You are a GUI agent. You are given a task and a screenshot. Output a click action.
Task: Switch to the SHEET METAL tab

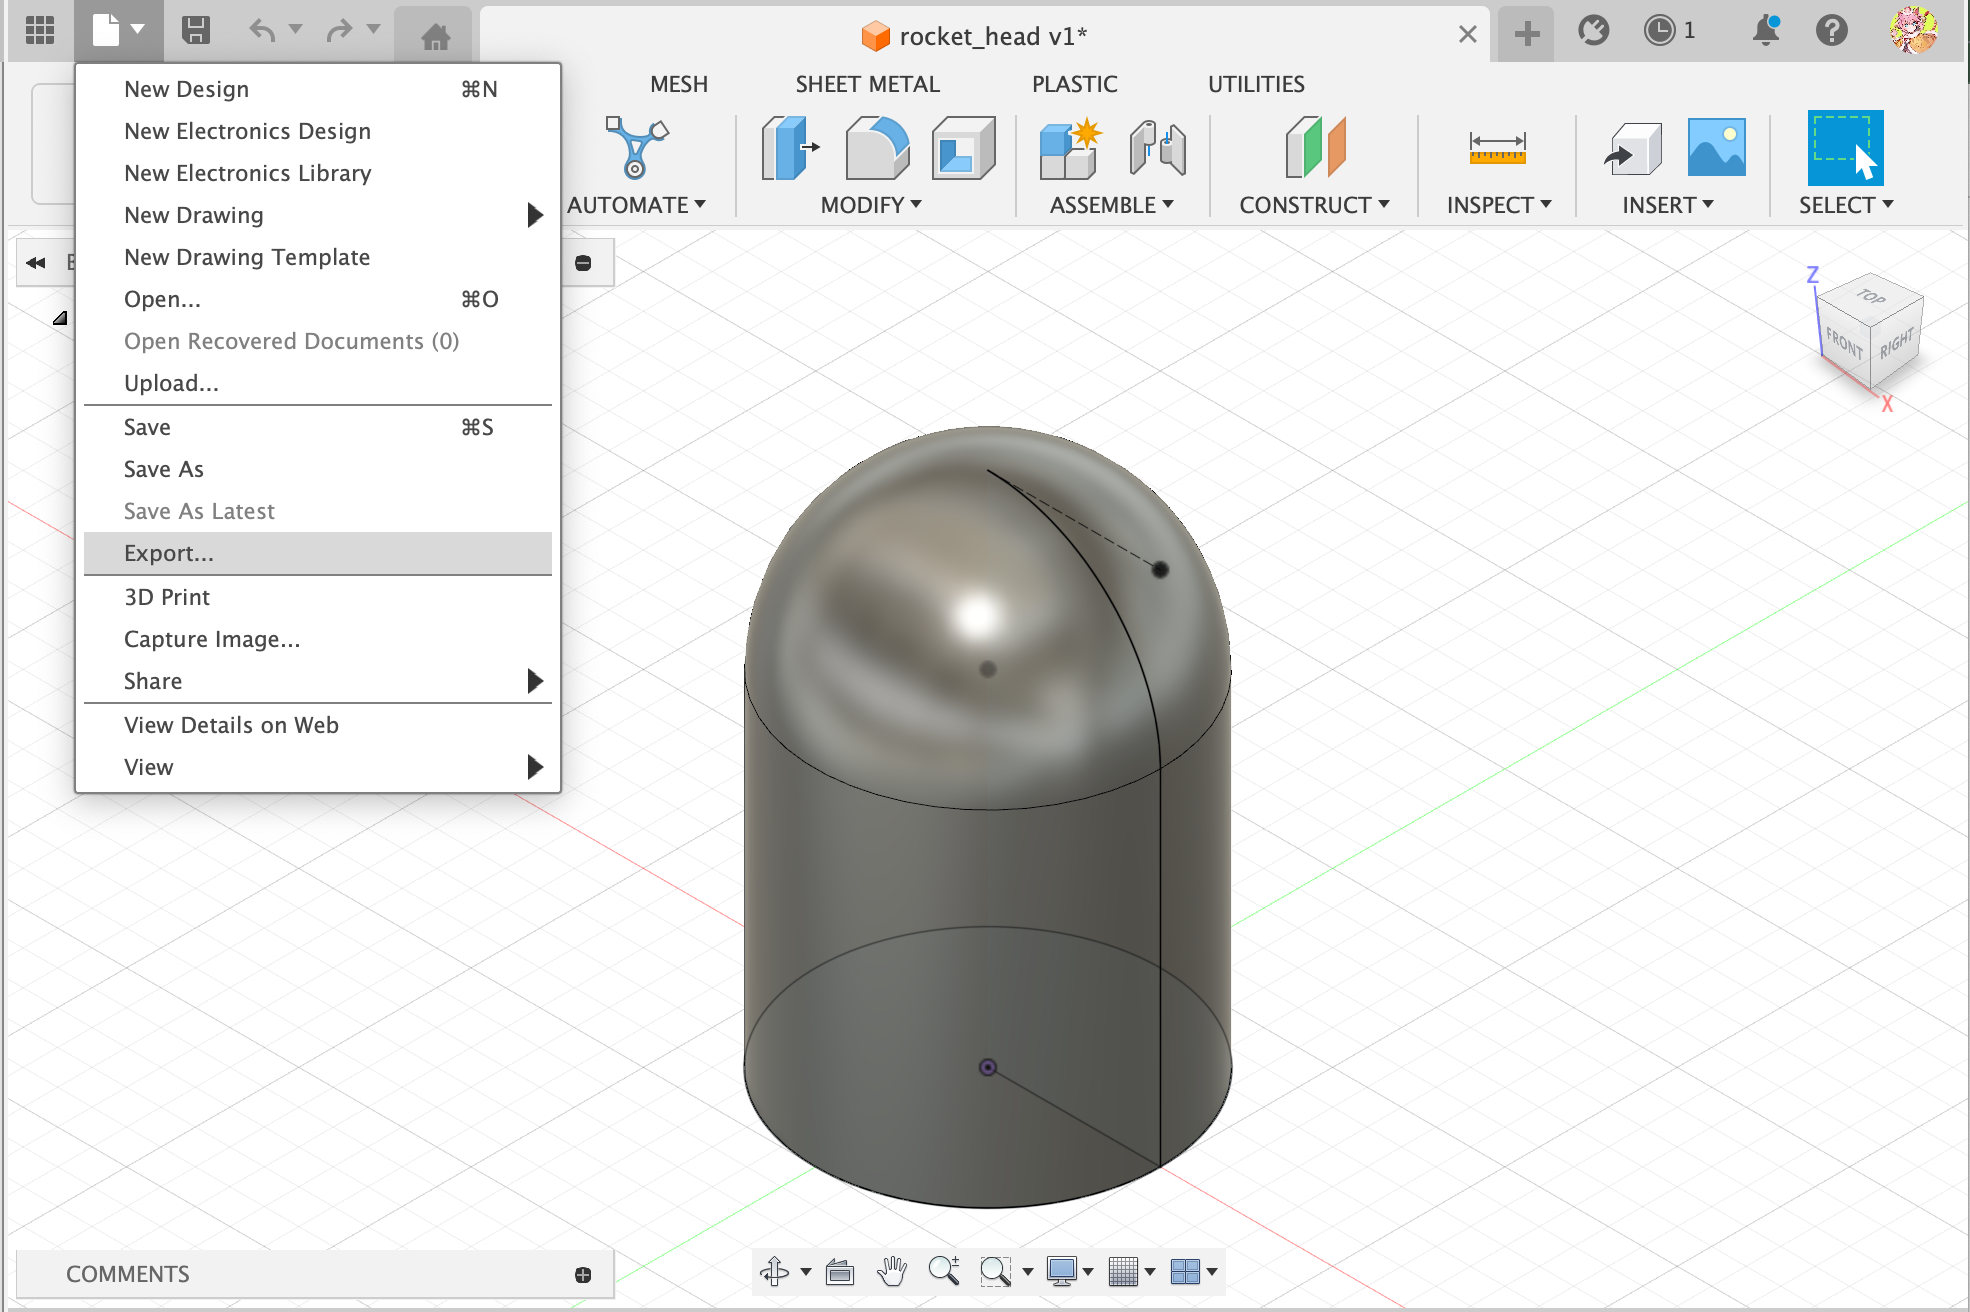tap(867, 84)
